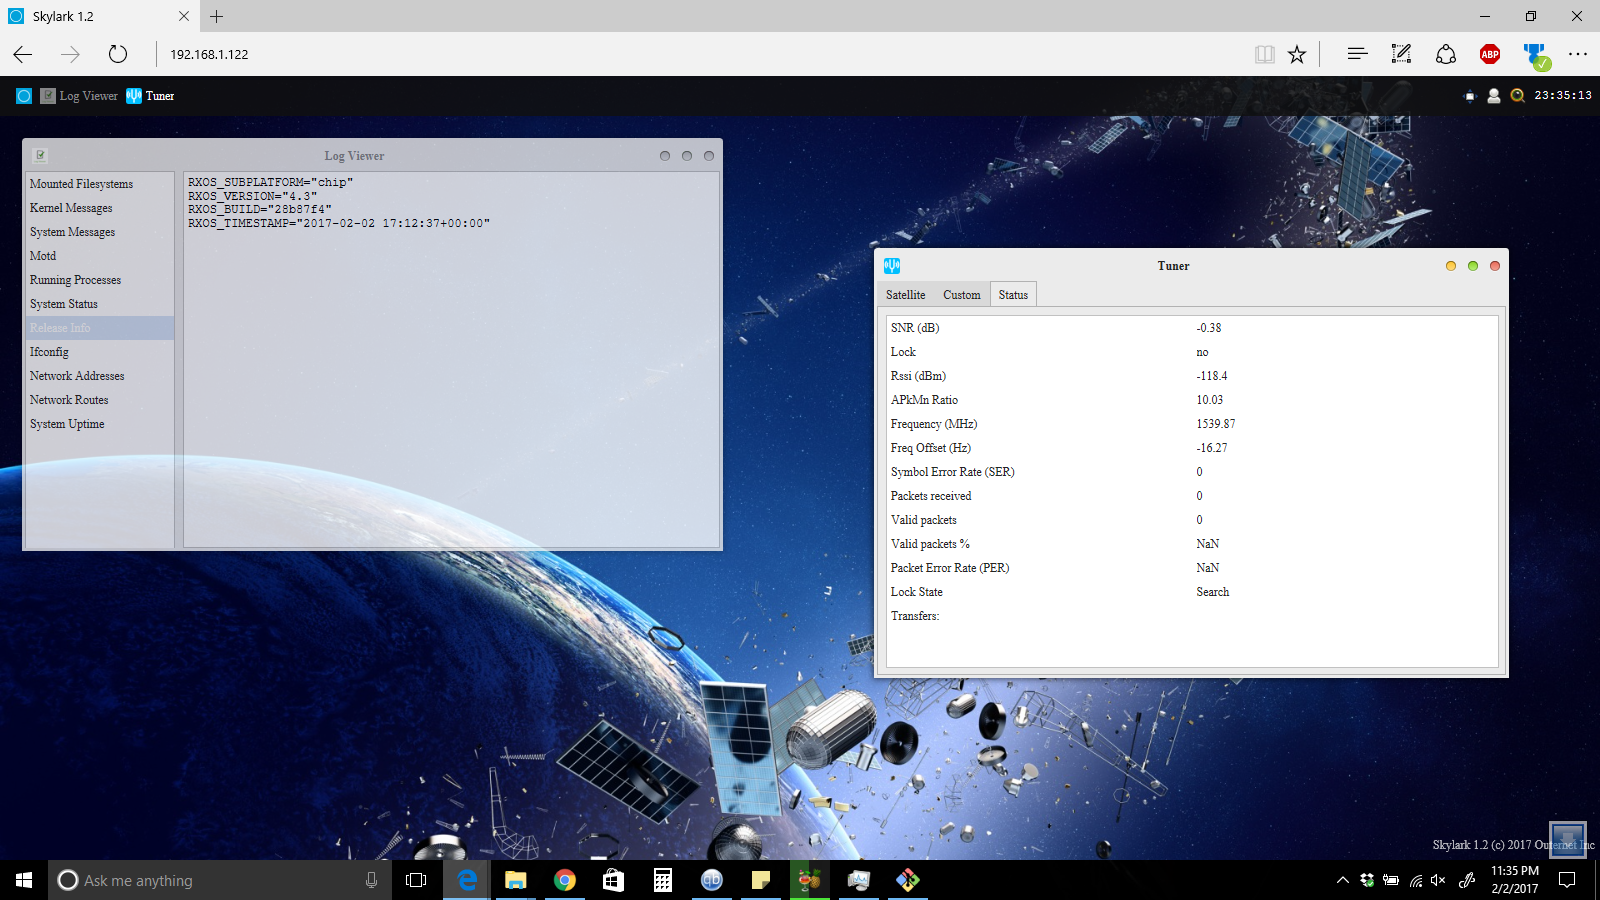Click the window-move arrows icon in Skylark tray
Image resolution: width=1600 pixels, height=900 pixels.
(1469, 96)
